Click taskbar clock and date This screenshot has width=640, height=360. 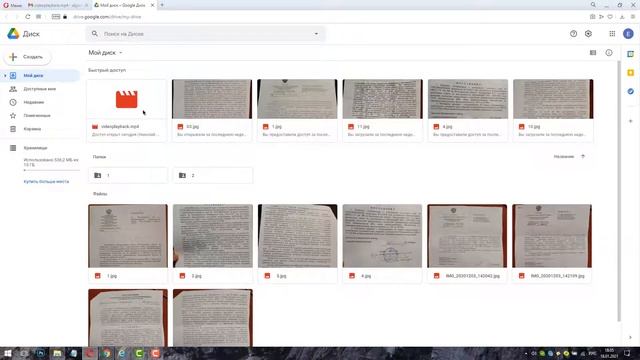tap(609, 353)
